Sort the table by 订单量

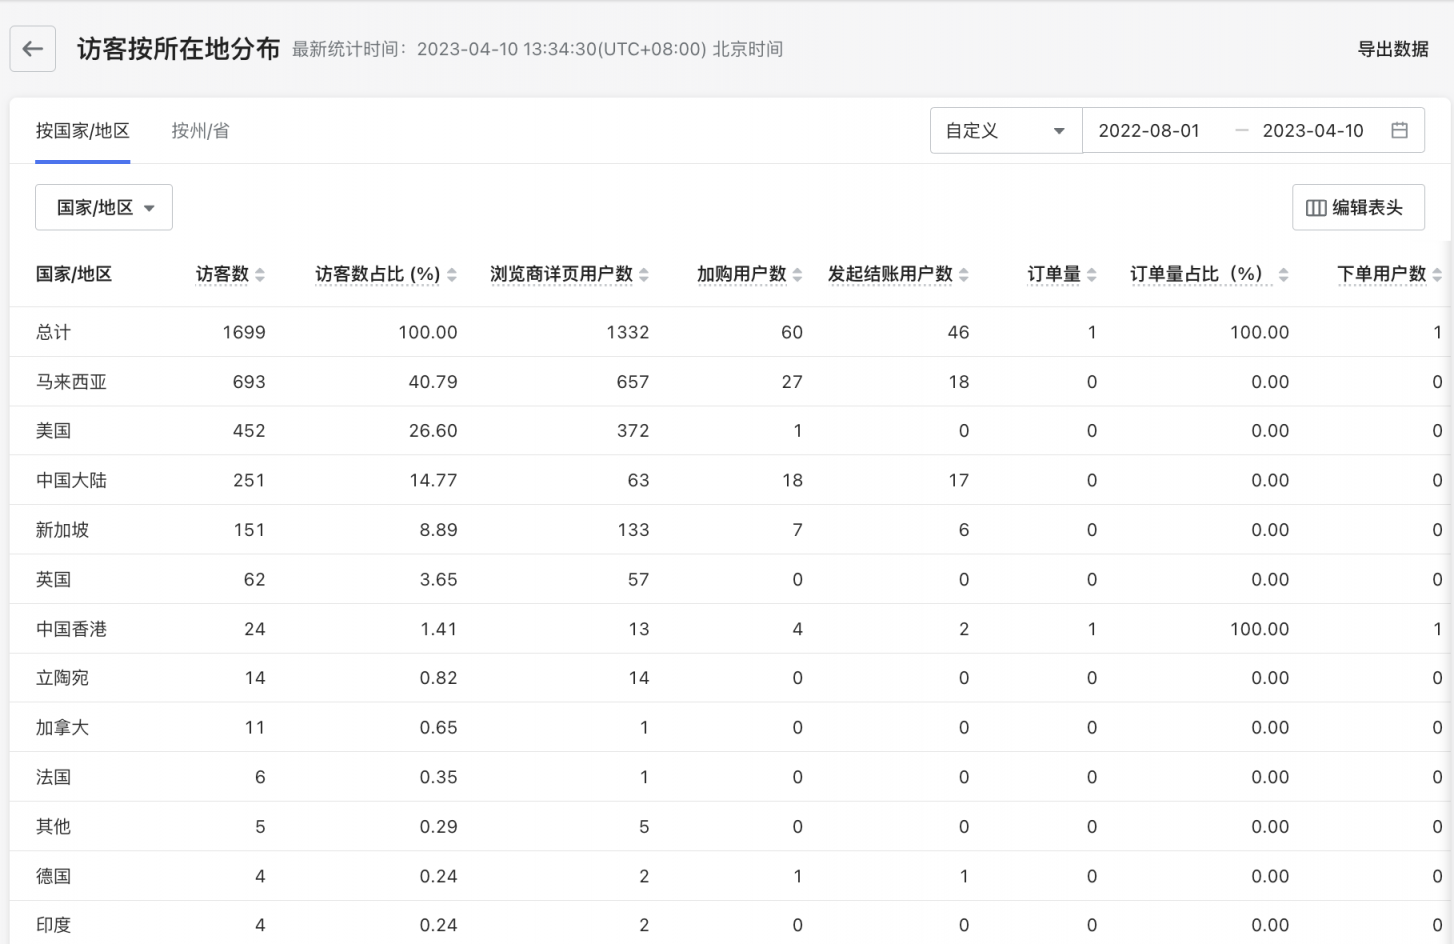(1090, 273)
